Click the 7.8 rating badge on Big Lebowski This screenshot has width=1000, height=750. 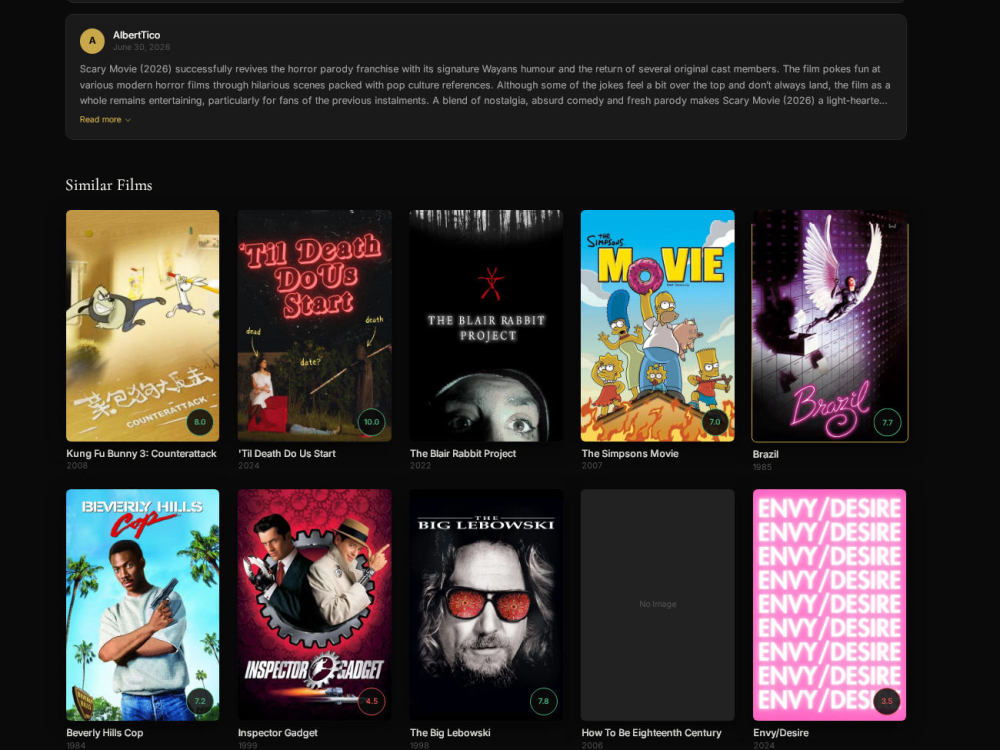click(543, 701)
